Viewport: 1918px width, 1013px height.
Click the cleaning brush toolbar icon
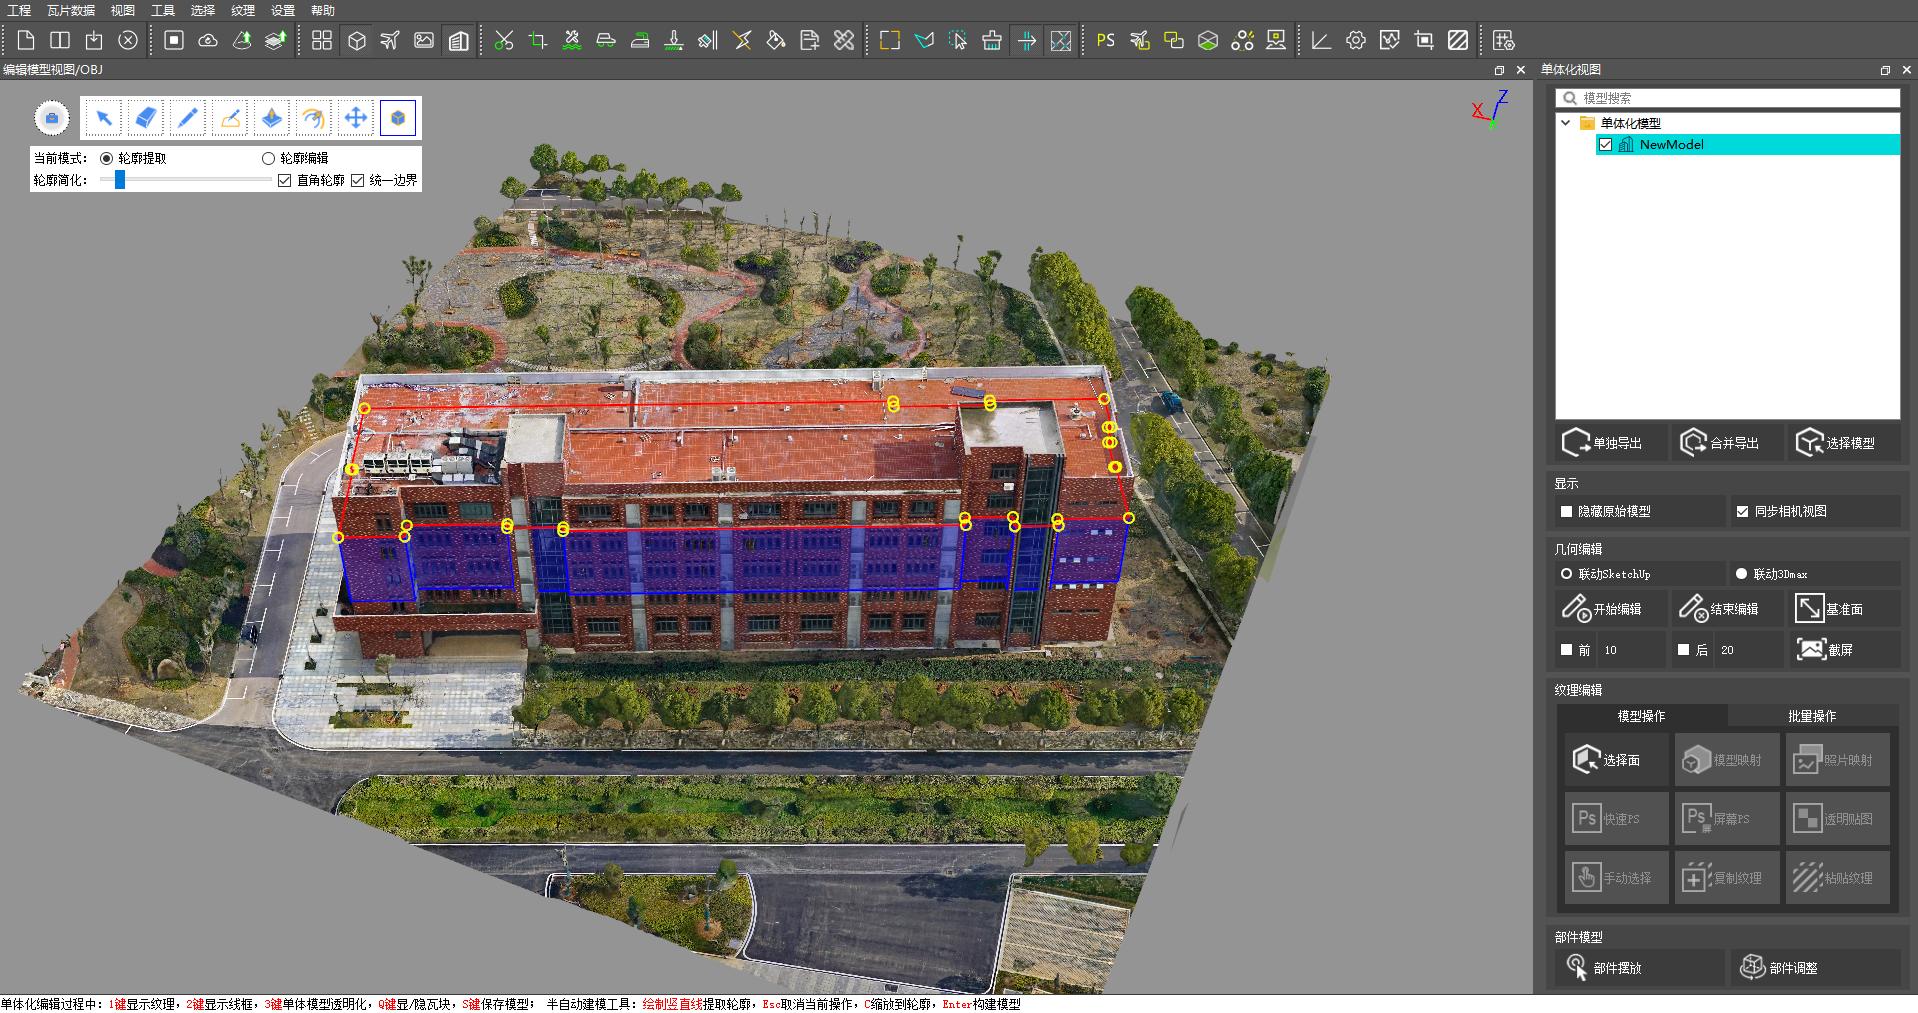[992, 40]
